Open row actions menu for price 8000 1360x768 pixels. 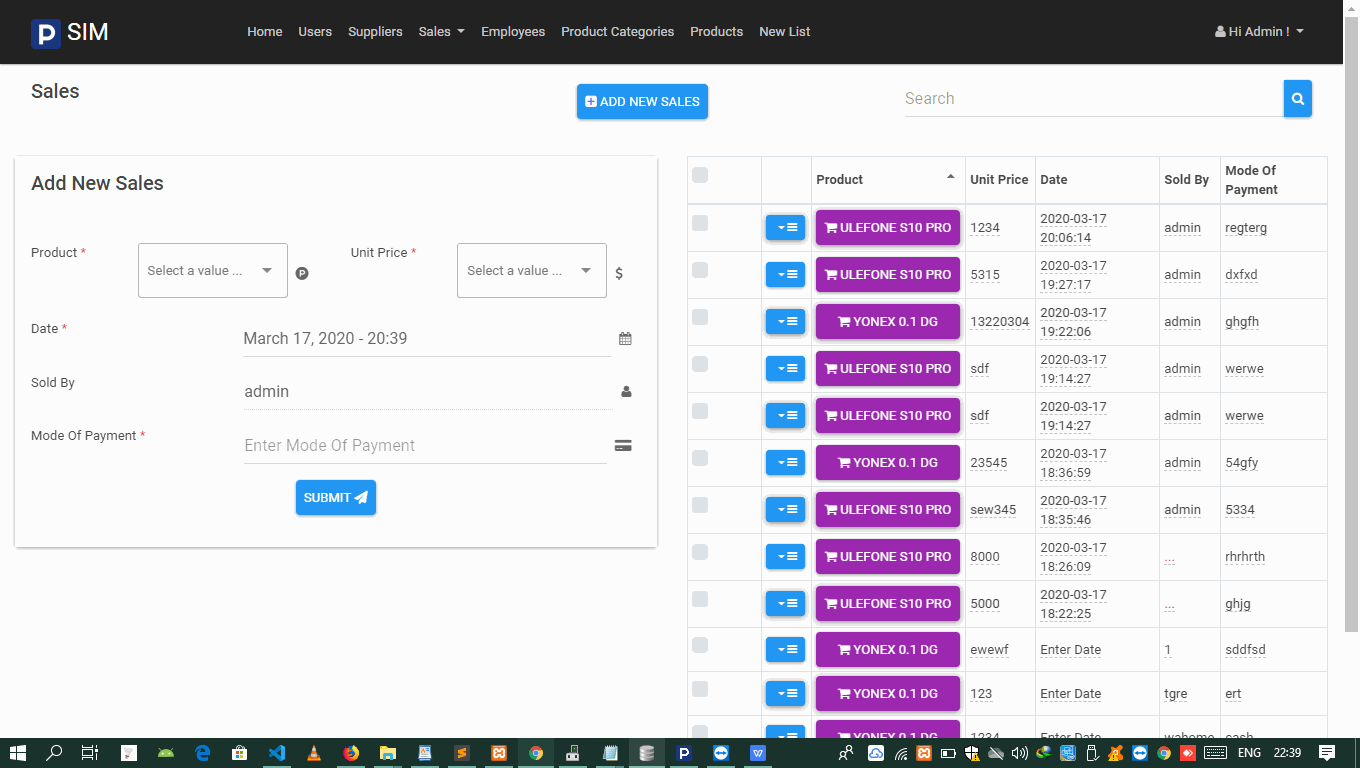point(785,557)
